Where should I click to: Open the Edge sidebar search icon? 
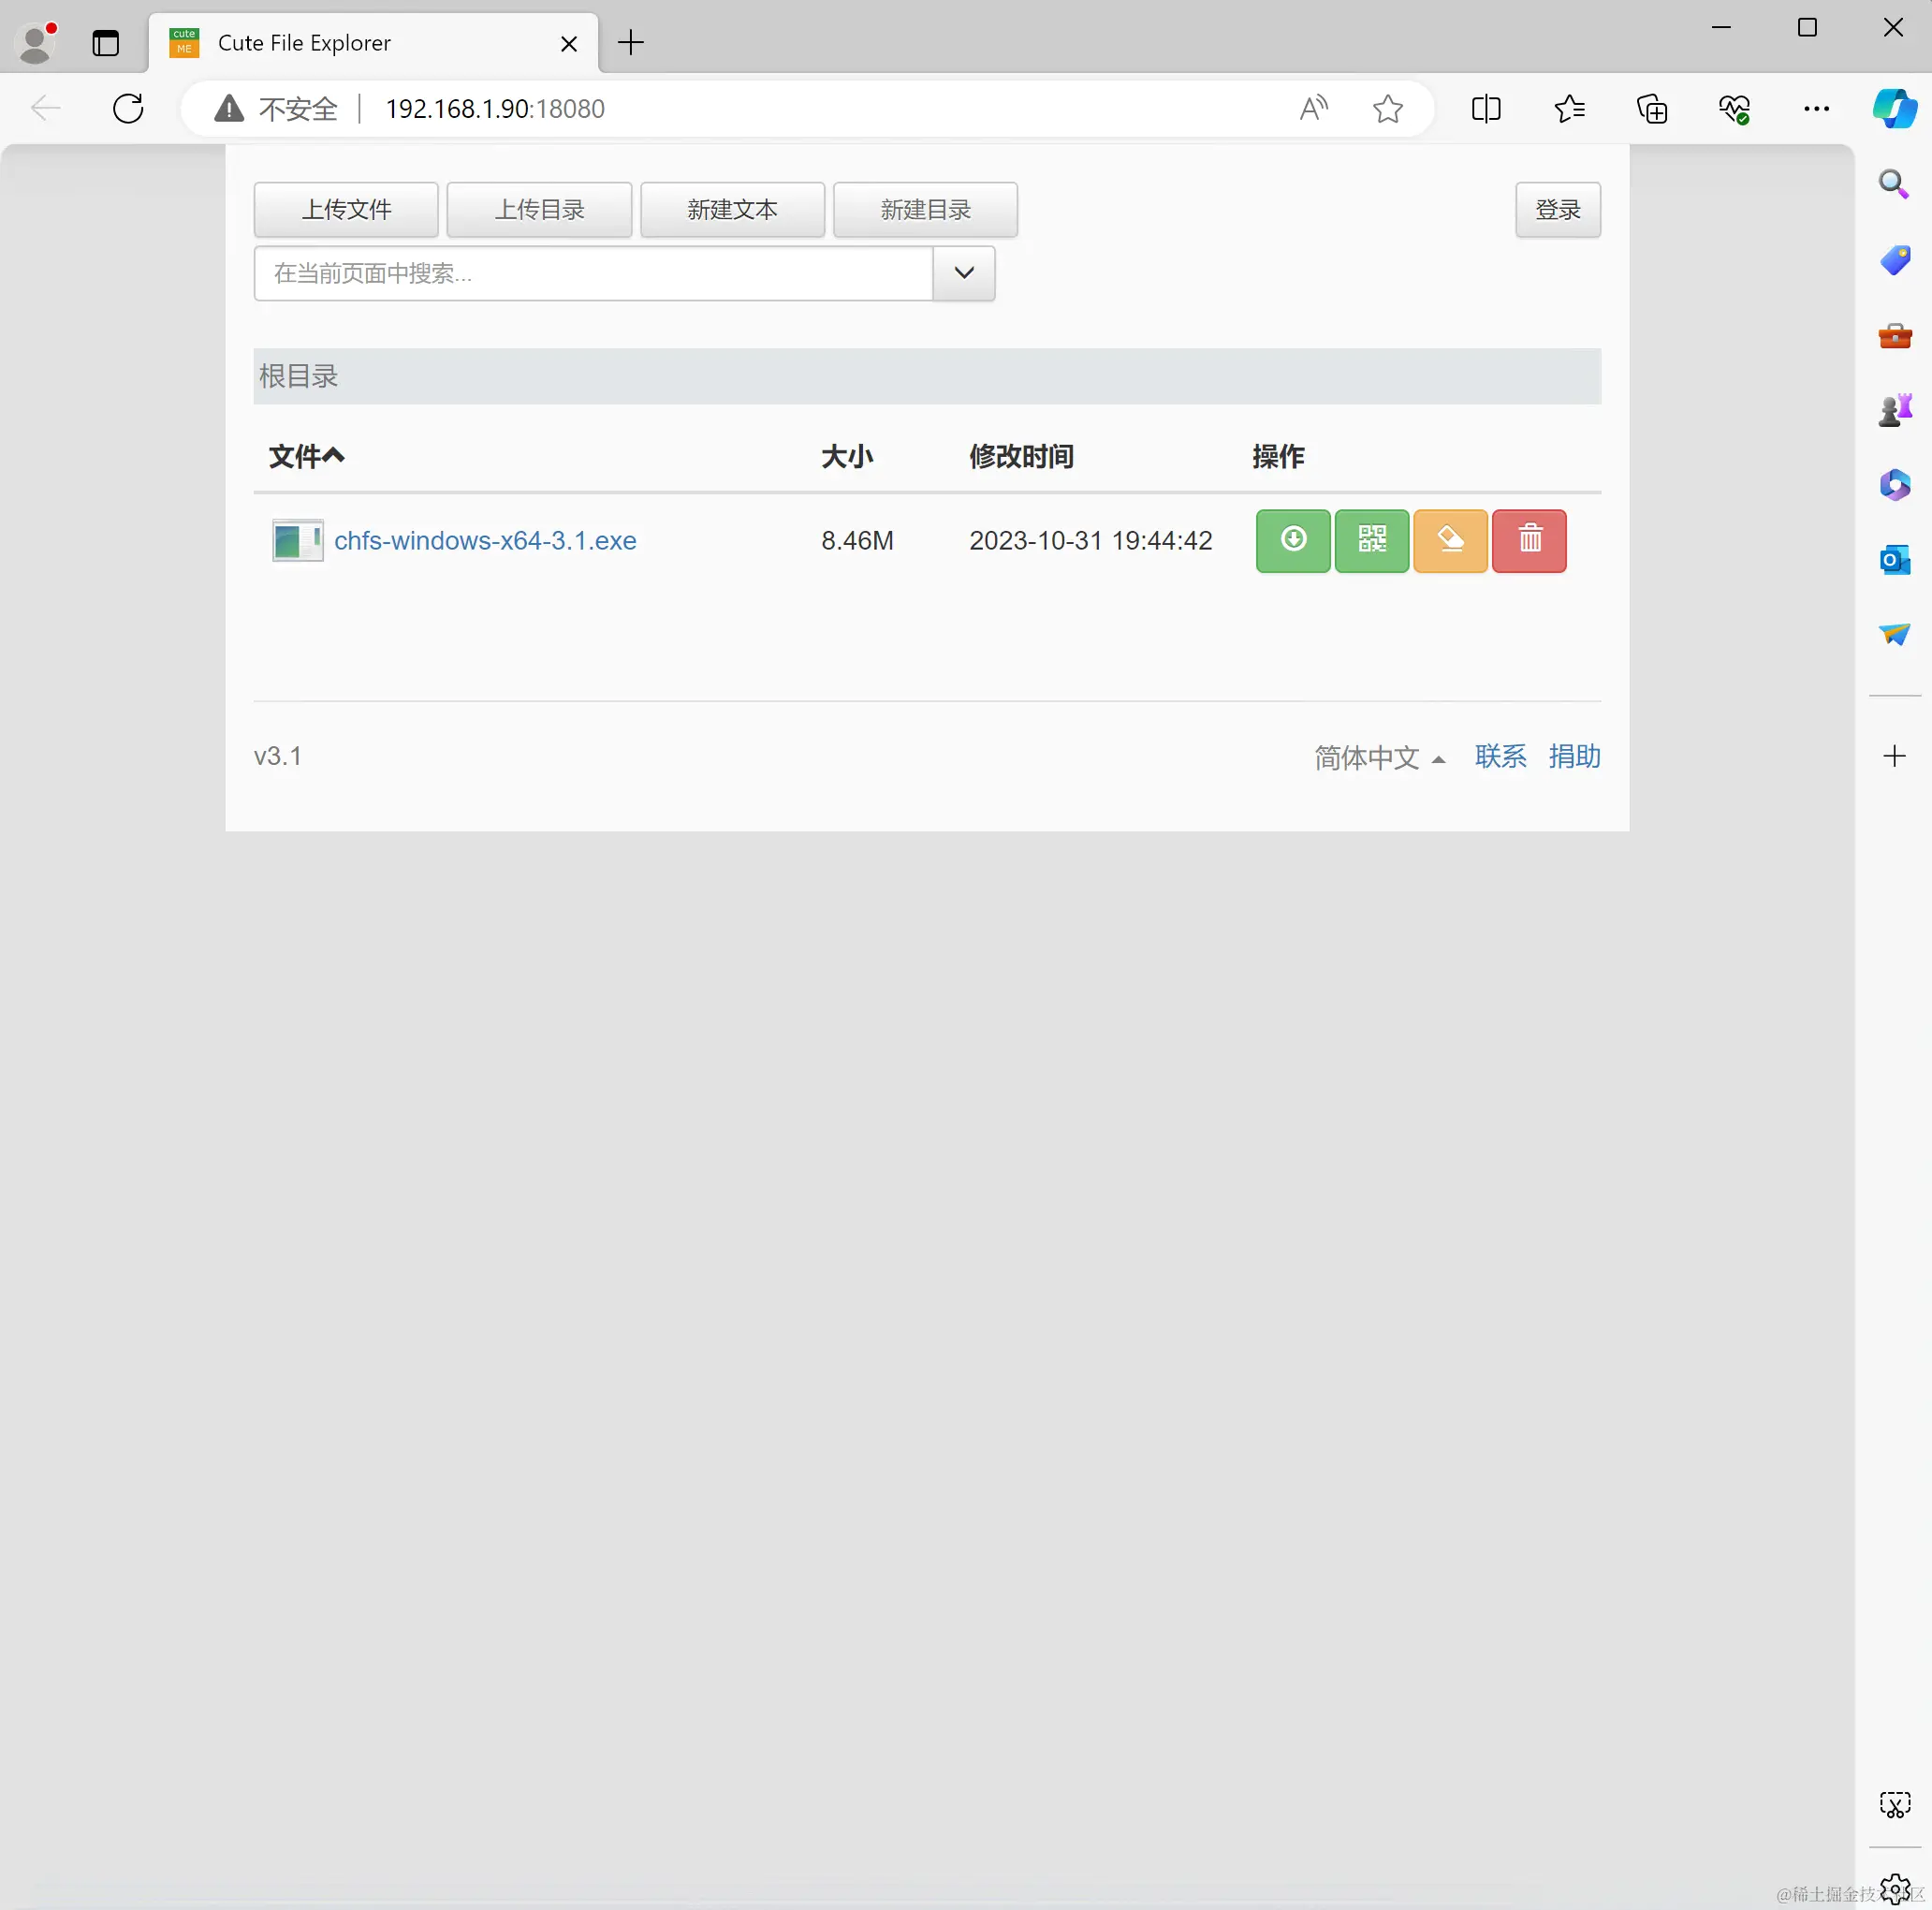[1894, 184]
